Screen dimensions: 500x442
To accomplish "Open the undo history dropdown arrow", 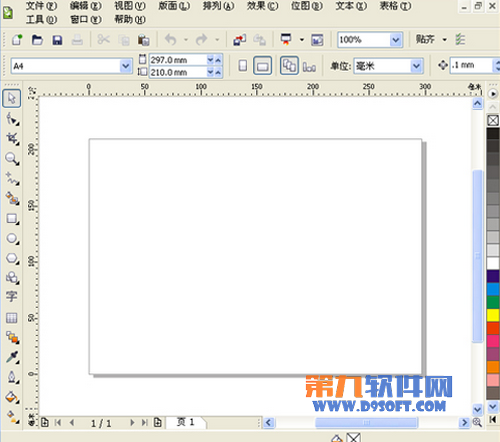I will 186,40.
